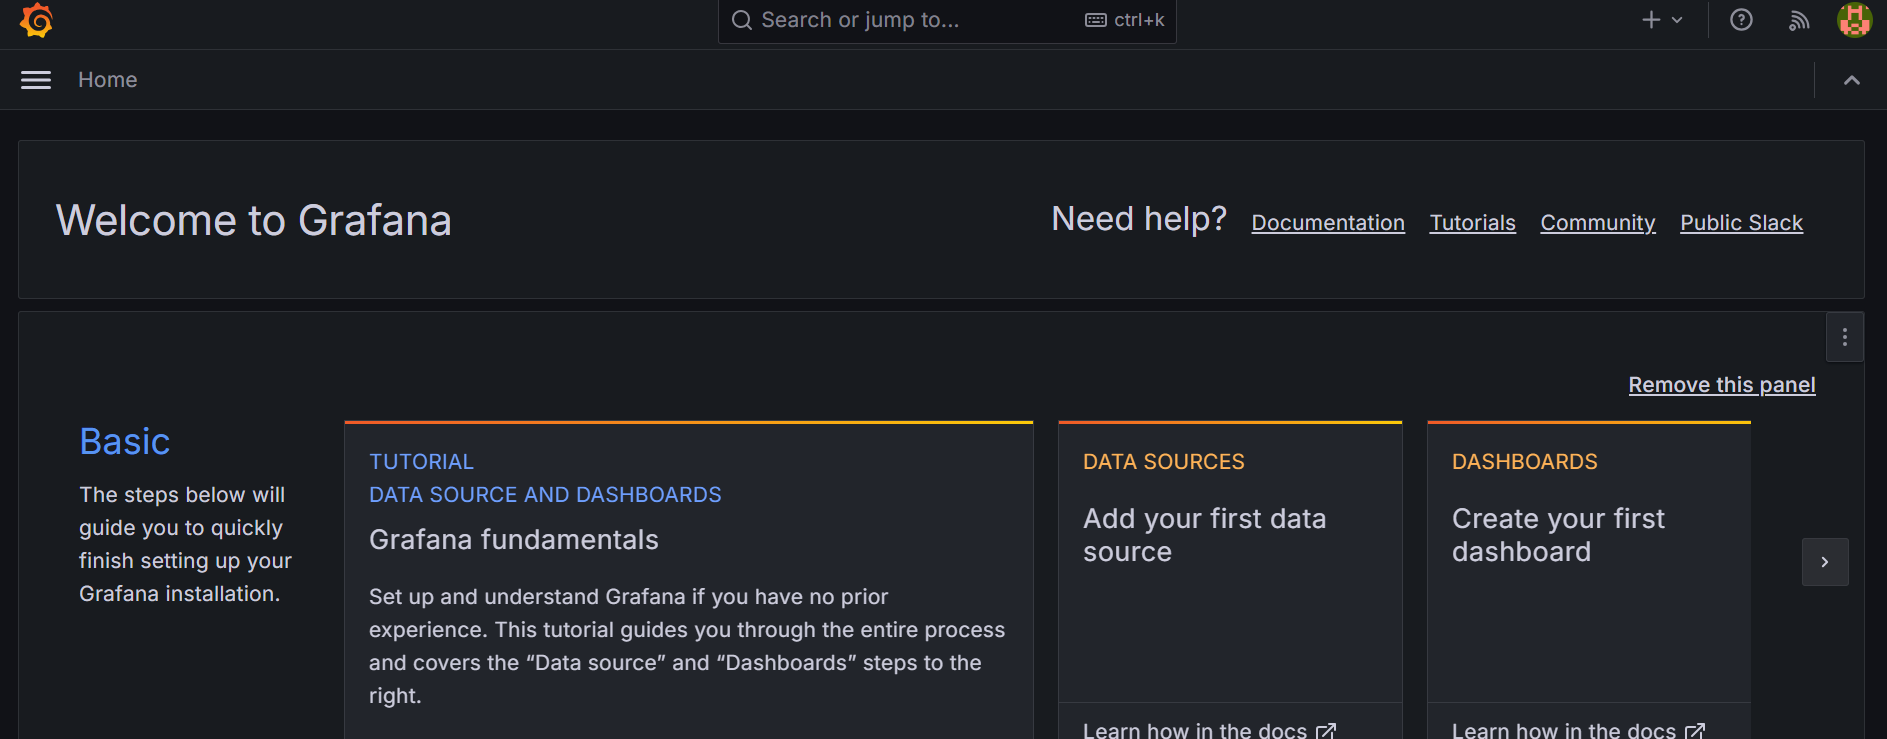
Task: Open the Community link
Action: coord(1597,223)
